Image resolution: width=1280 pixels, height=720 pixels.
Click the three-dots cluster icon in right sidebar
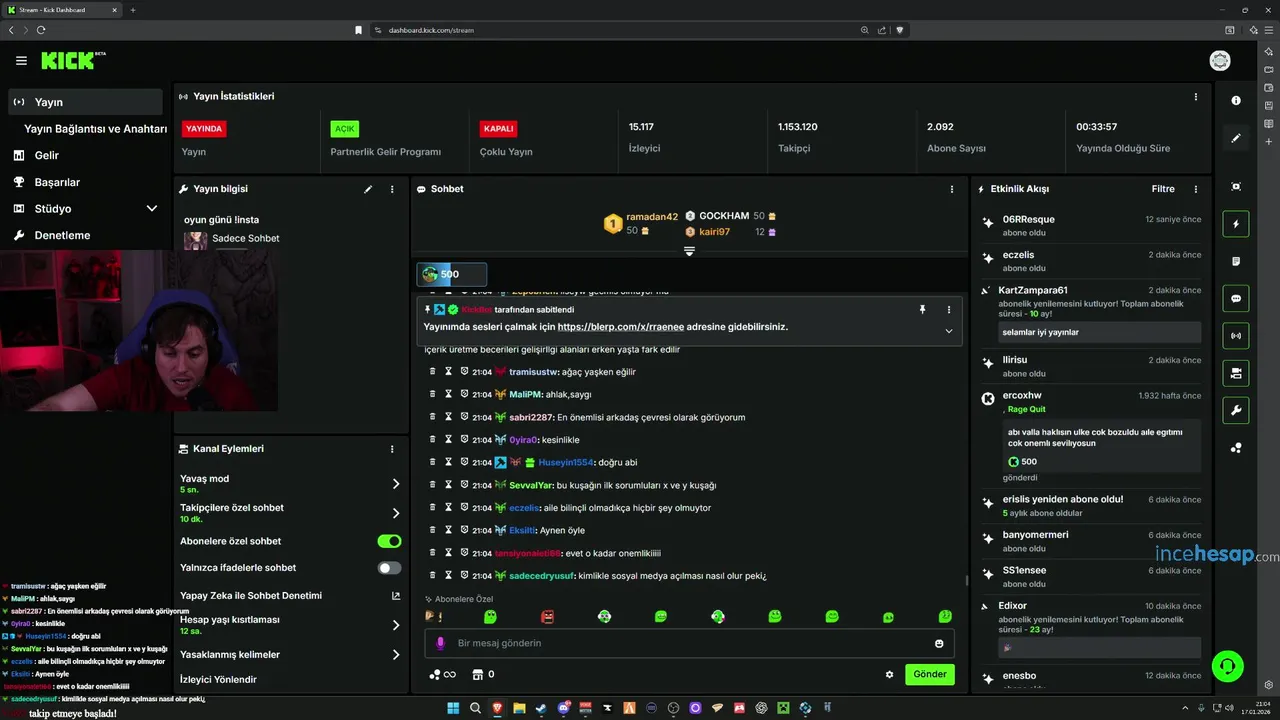(1236, 448)
